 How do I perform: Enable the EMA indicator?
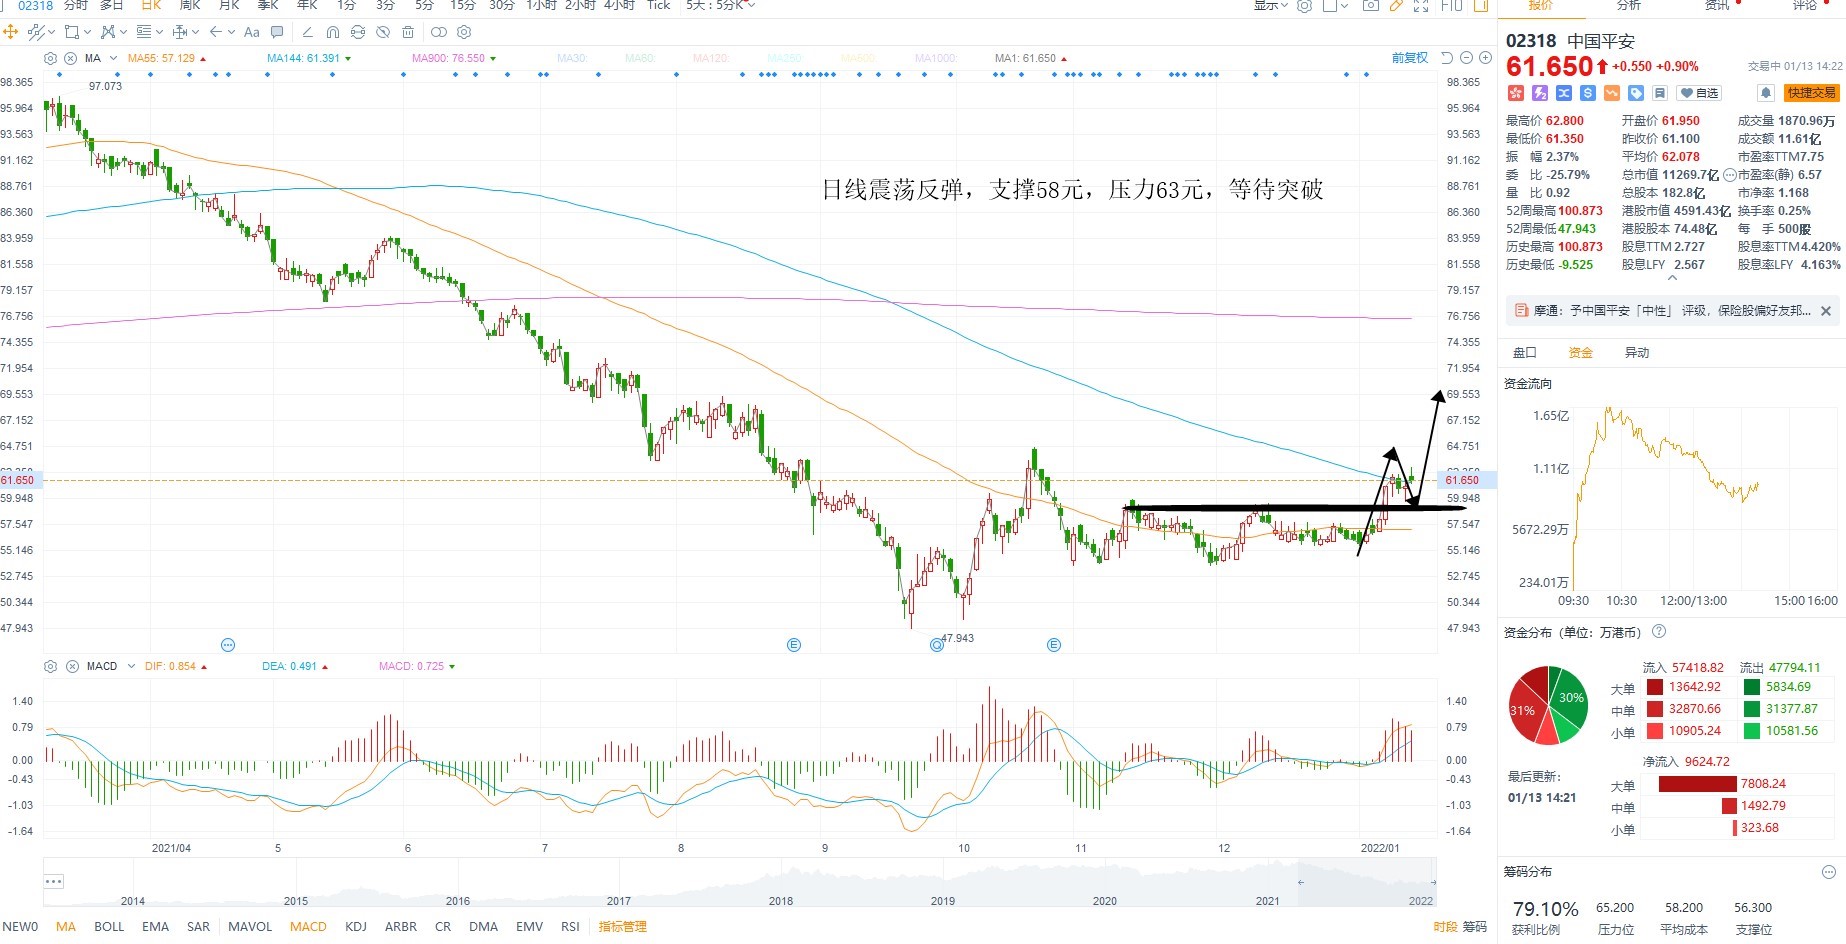click(x=155, y=927)
